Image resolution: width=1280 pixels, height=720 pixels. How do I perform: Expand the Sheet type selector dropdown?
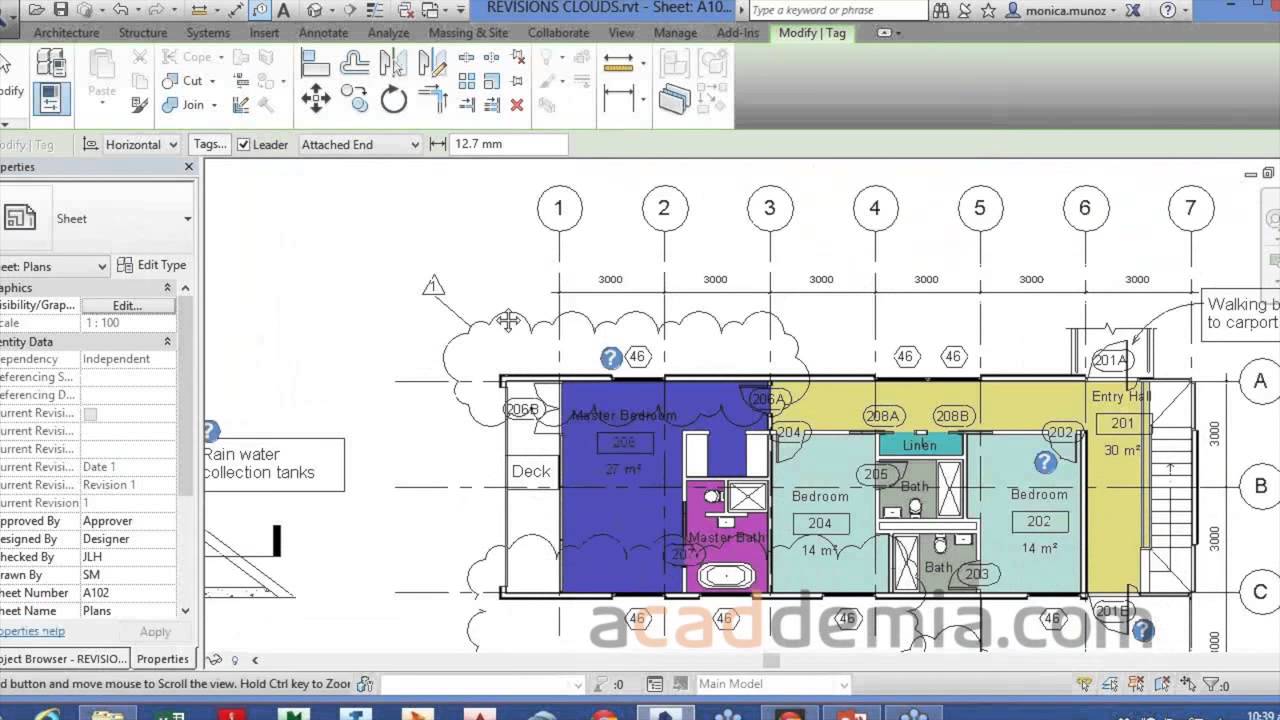tap(187, 219)
